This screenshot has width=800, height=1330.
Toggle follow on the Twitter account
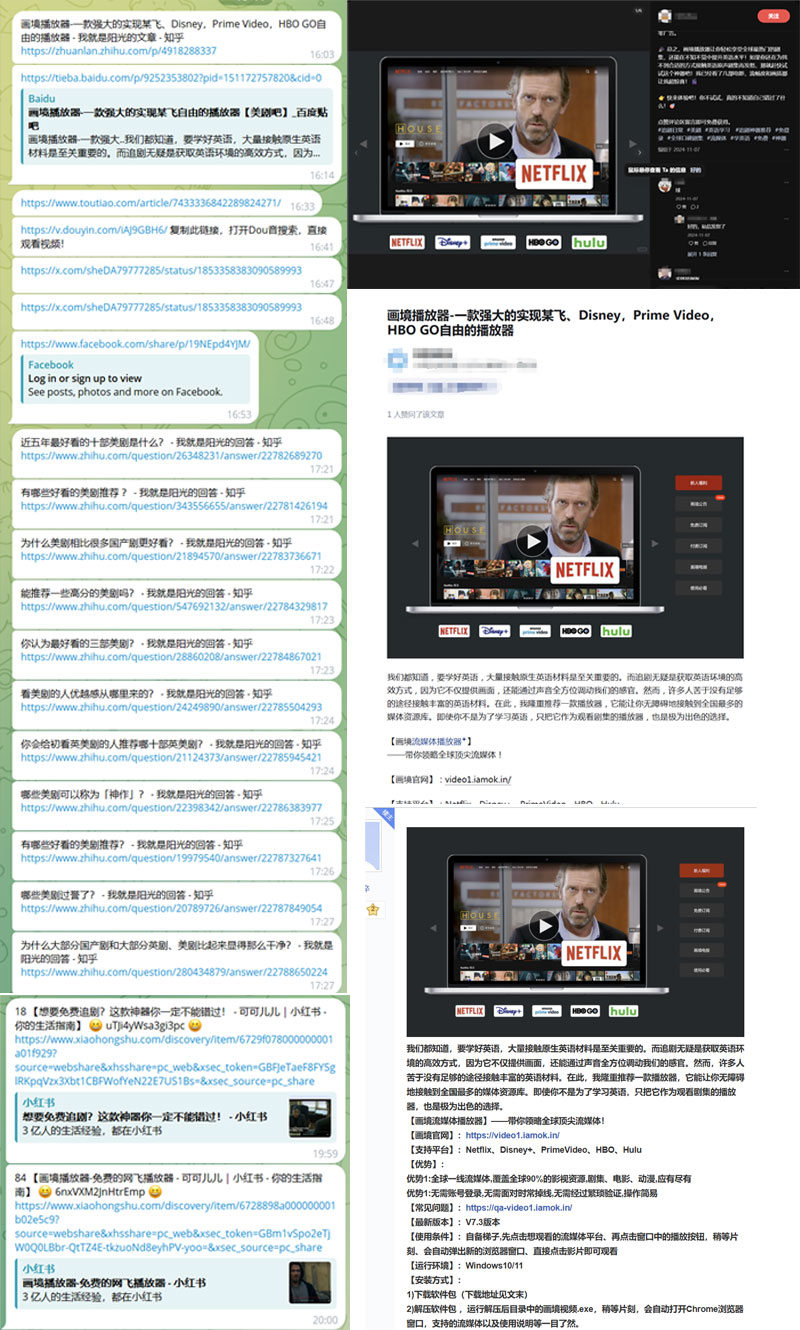[774, 16]
